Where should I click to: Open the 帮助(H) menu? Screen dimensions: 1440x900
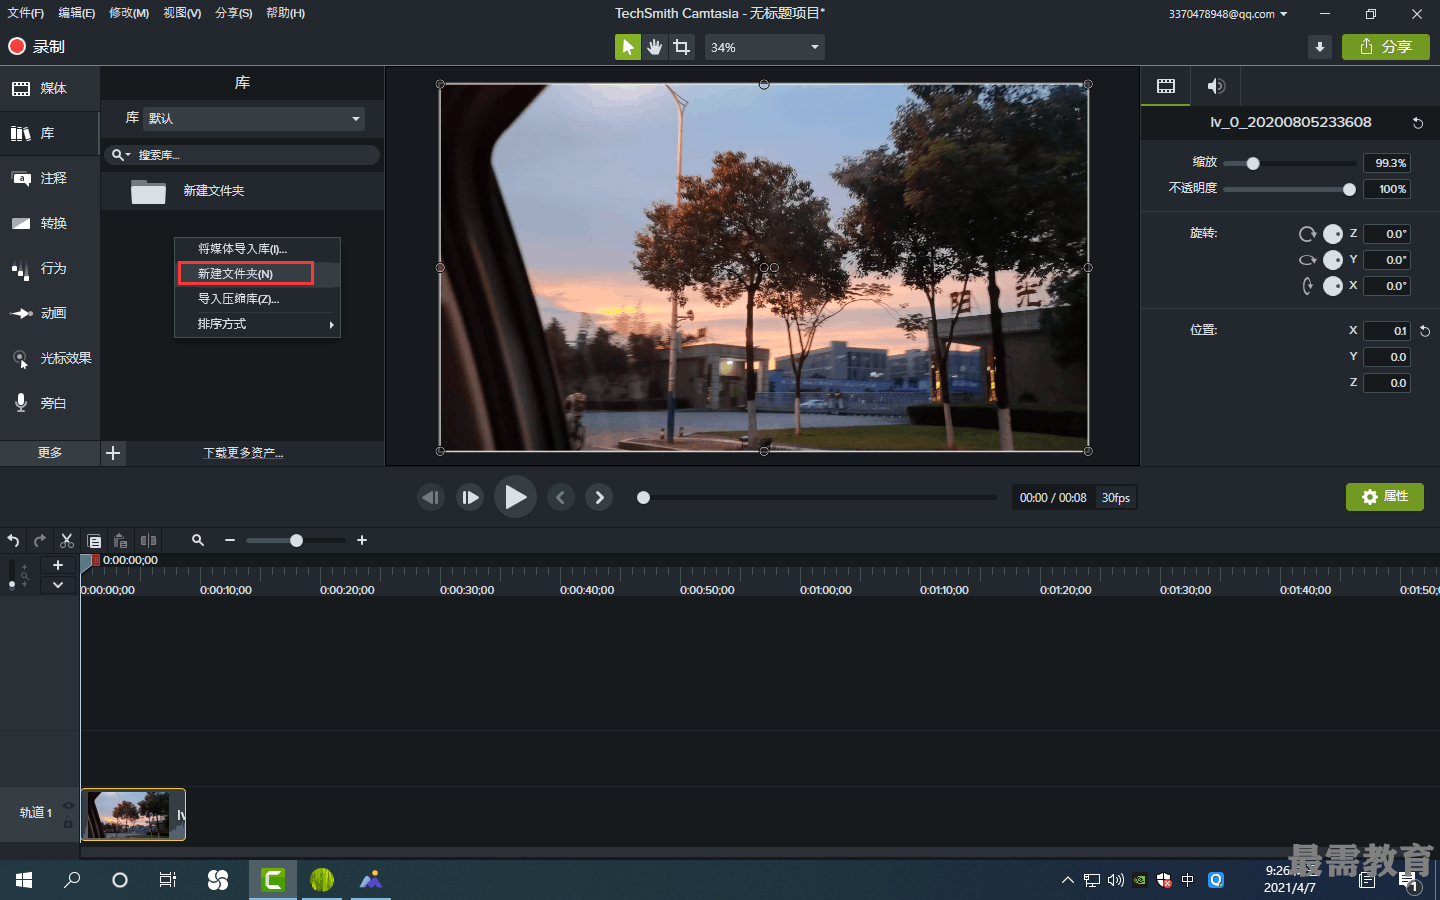point(286,13)
